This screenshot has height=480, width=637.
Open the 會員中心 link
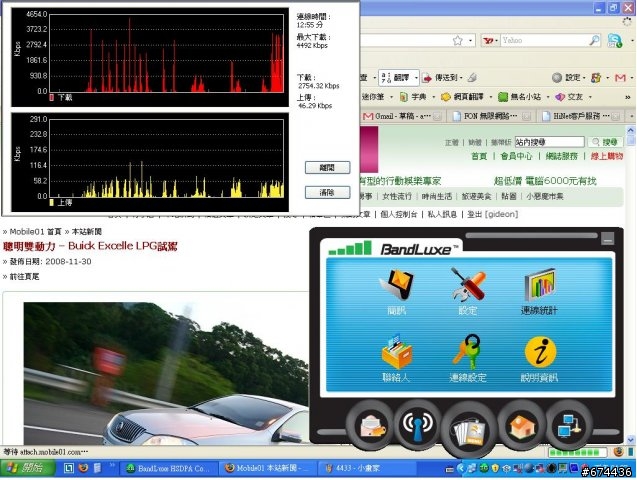point(516,156)
